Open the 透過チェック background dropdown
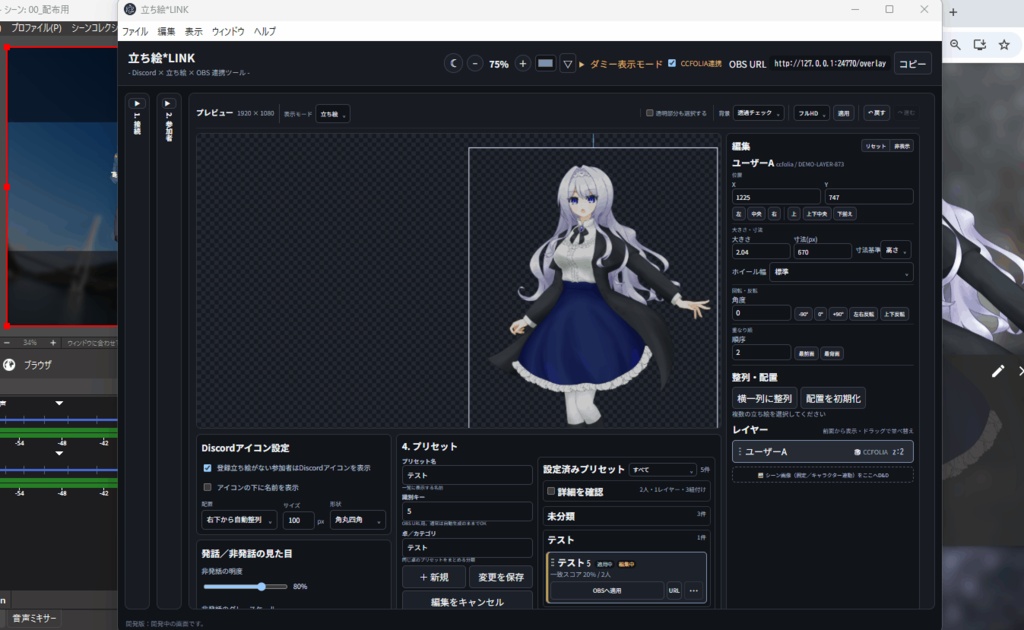1024x630 pixels. click(758, 113)
